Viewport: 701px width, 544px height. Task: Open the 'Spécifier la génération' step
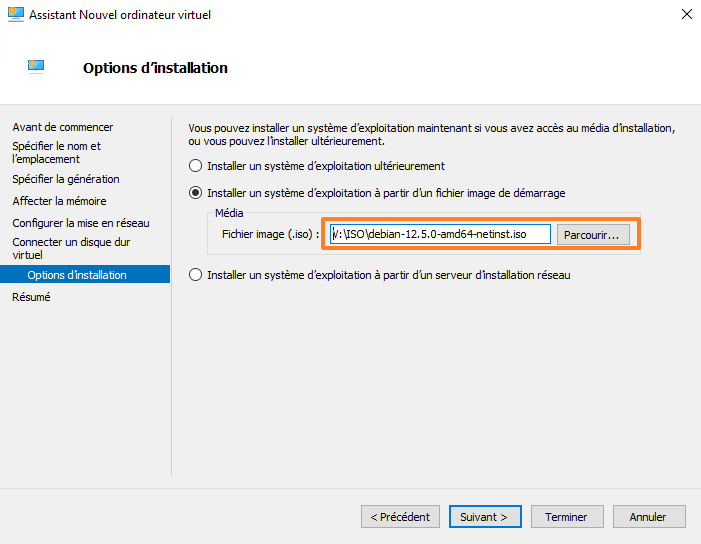point(65,179)
